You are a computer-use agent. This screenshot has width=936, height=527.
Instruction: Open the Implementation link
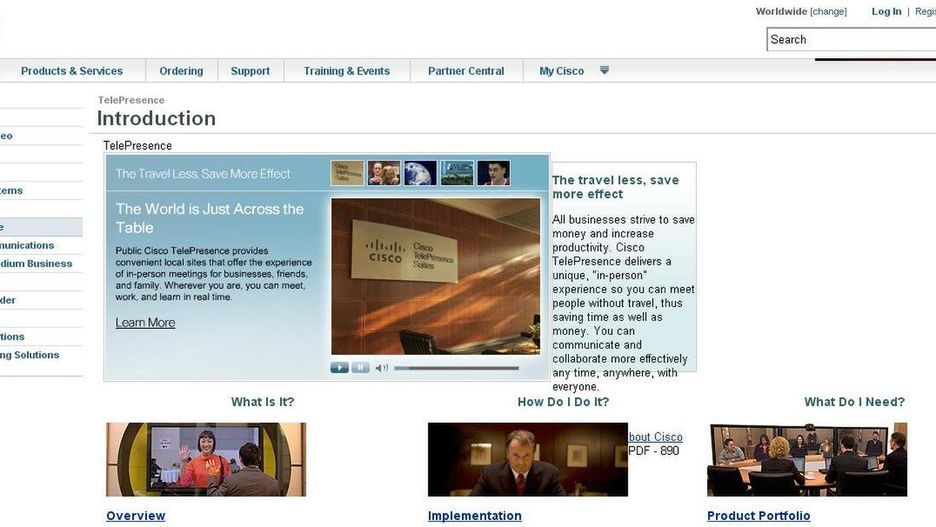click(475, 516)
